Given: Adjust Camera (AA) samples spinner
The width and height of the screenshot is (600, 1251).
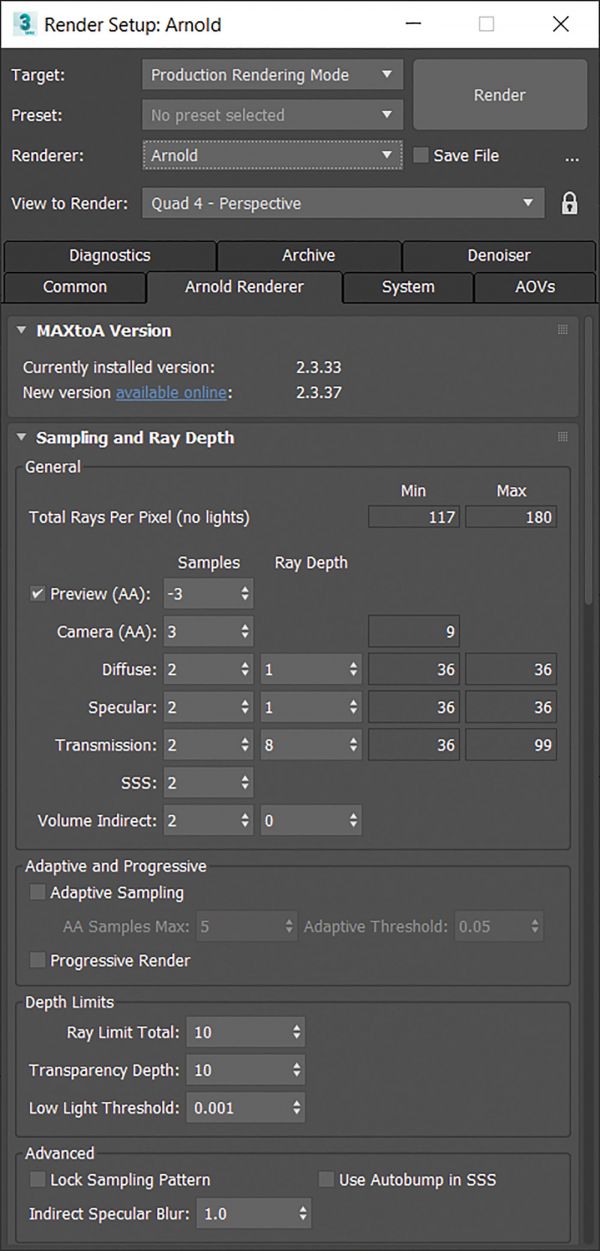Looking at the screenshot, I should (245, 632).
